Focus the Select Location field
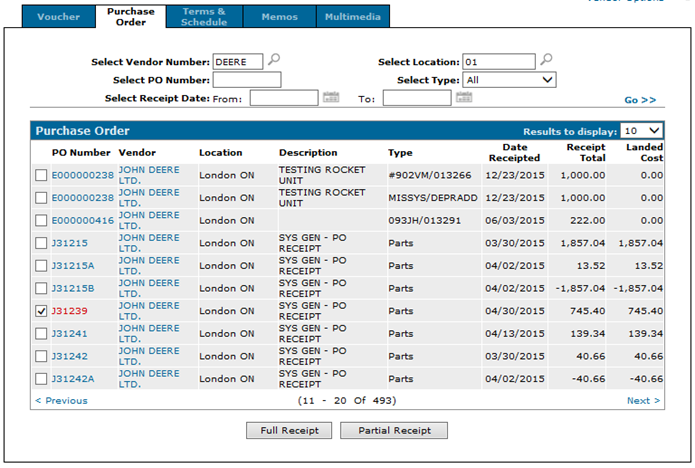Image resolution: width=695 pixels, height=468 pixels. [x=499, y=62]
